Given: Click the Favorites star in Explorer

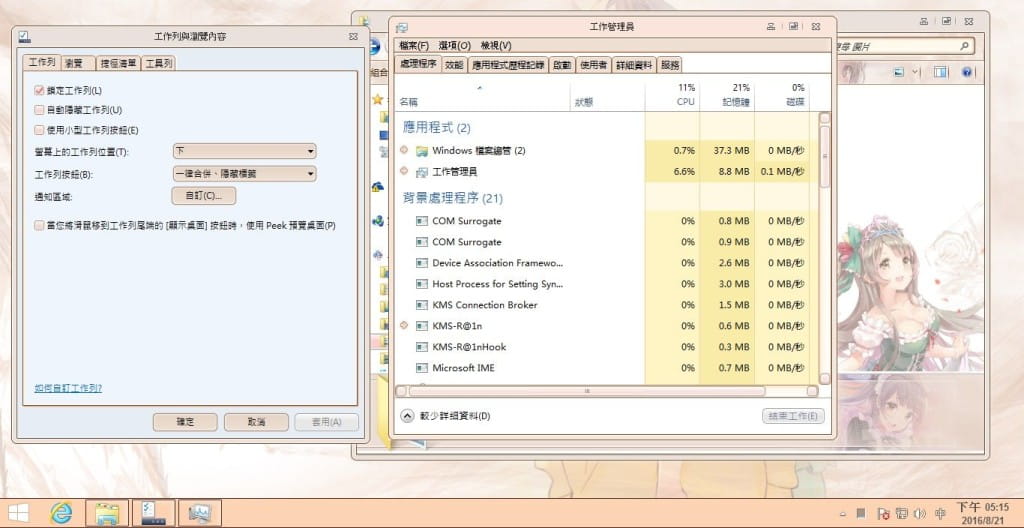Looking at the screenshot, I should click(377, 99).
